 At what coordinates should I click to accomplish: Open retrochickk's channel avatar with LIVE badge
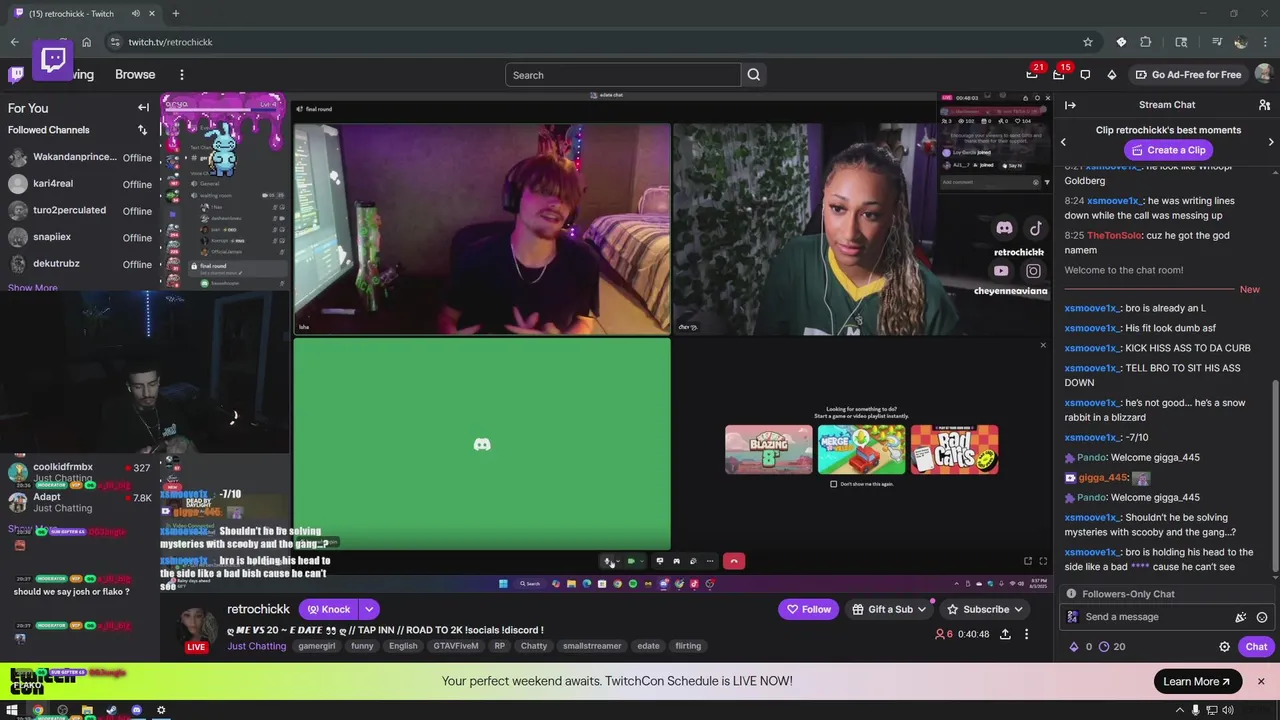[x=196, y=627]
